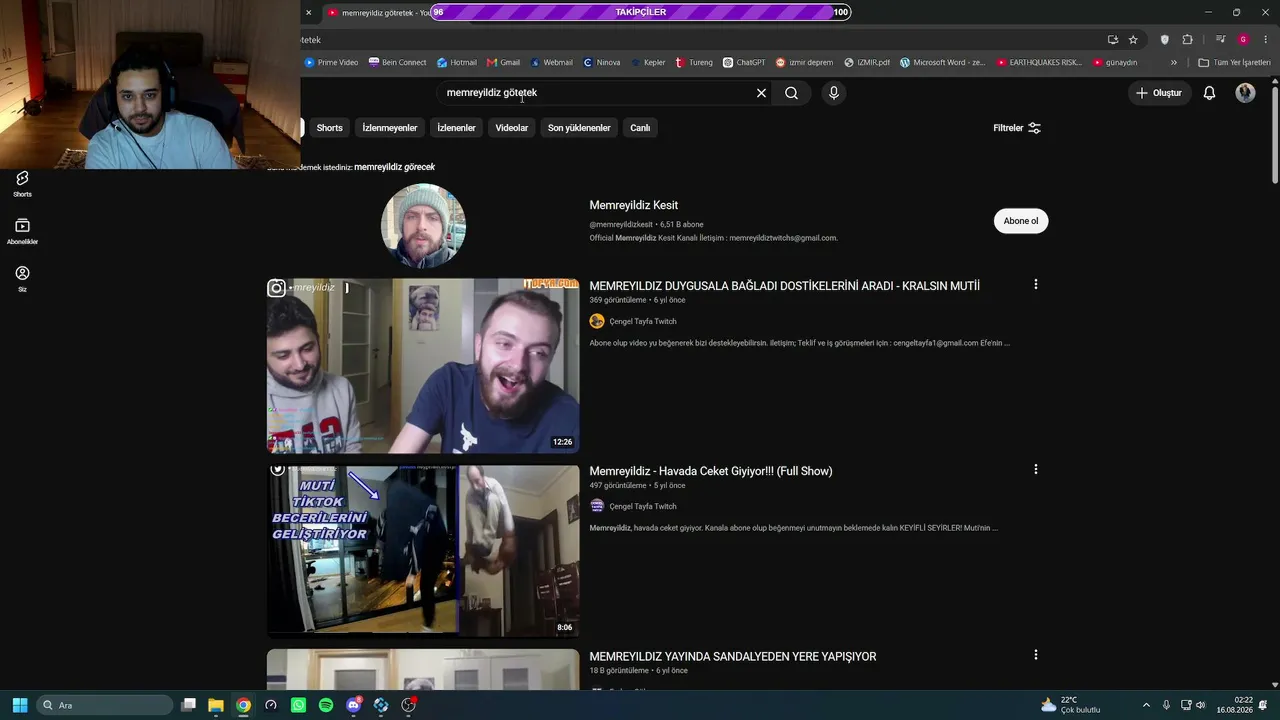The width and height of the screenshot is (1280, 720).
Task: Open the Siz page in sidebar
Action: 22,279
